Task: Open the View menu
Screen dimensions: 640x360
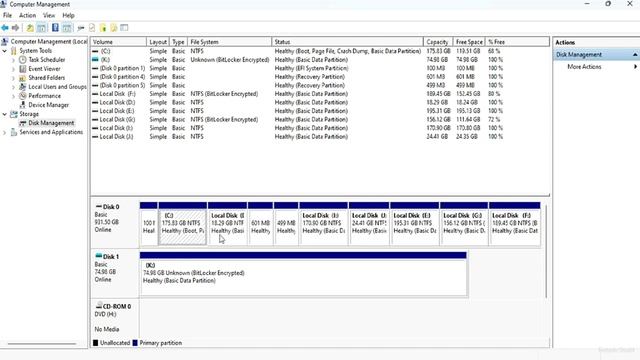Action: [x=49, y=16]
